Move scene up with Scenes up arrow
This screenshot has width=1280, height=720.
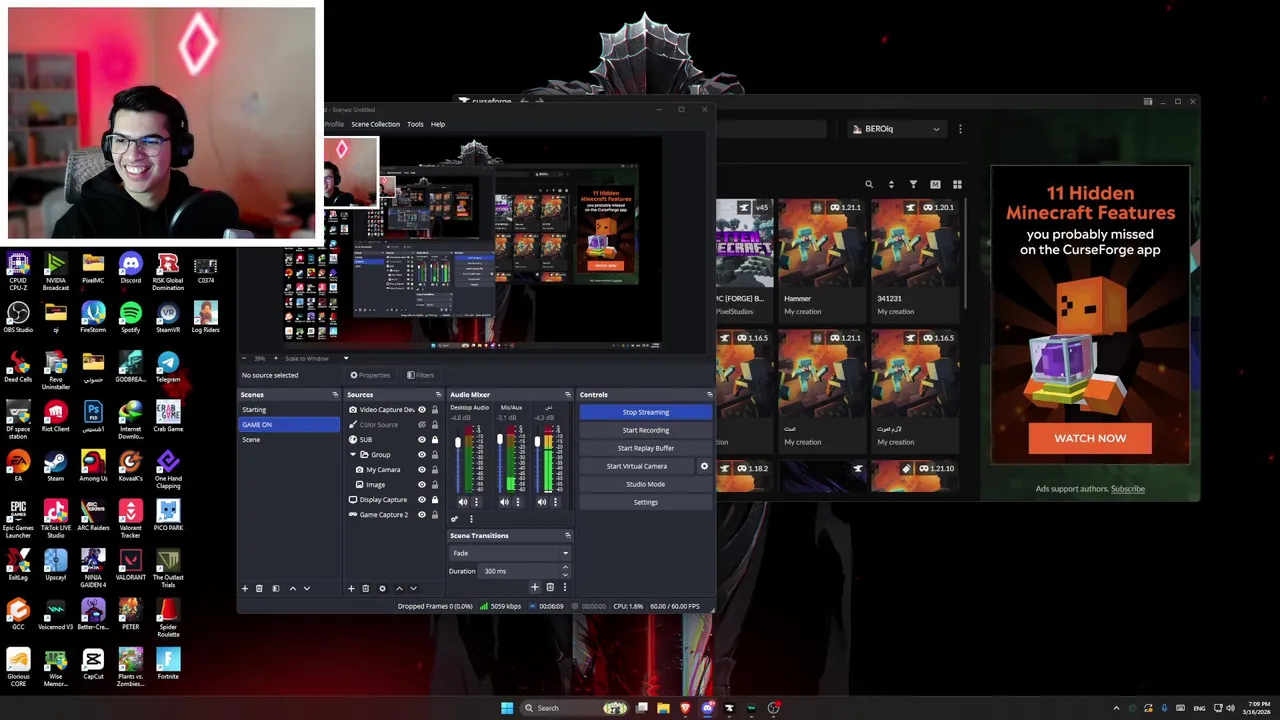(292, 588)
